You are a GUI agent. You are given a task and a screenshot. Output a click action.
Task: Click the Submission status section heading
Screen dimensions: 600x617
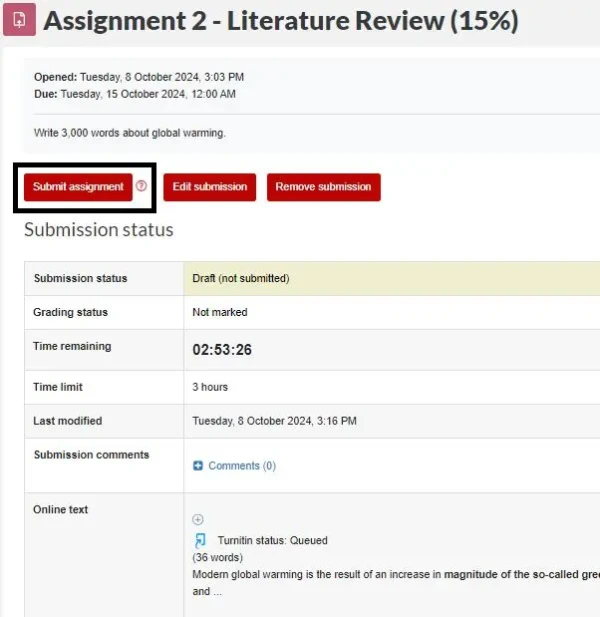click(x=99, y=230)
